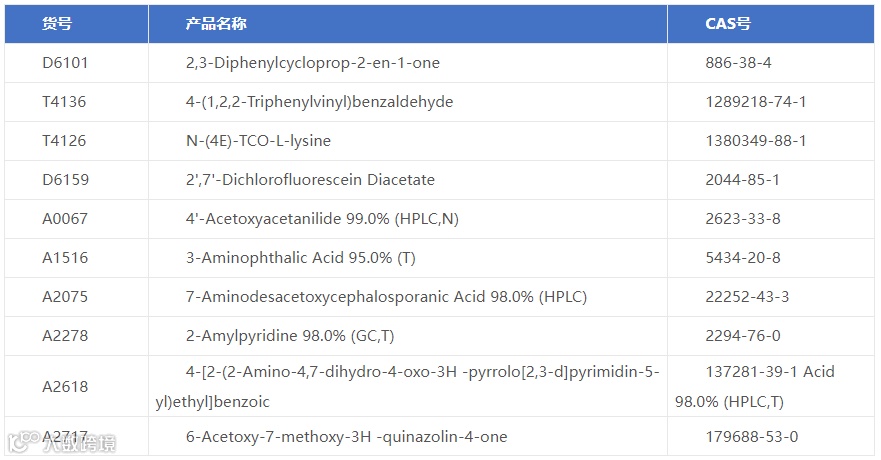Click the 货号 column header

coord(56,24)
